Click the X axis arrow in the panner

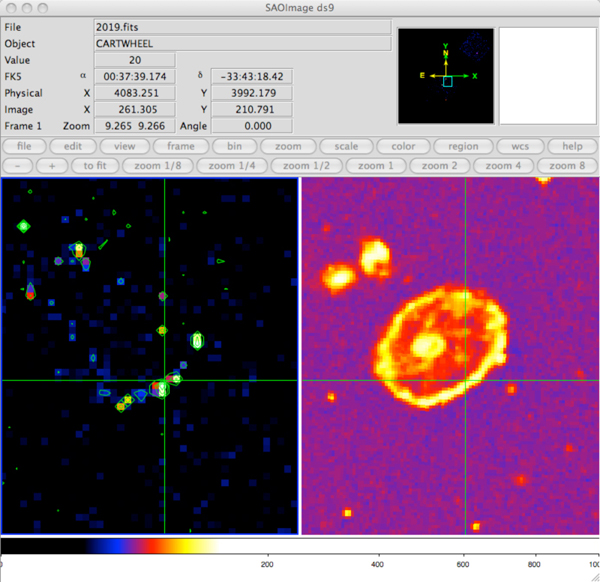pyautogui.click(x=461, y=76)
